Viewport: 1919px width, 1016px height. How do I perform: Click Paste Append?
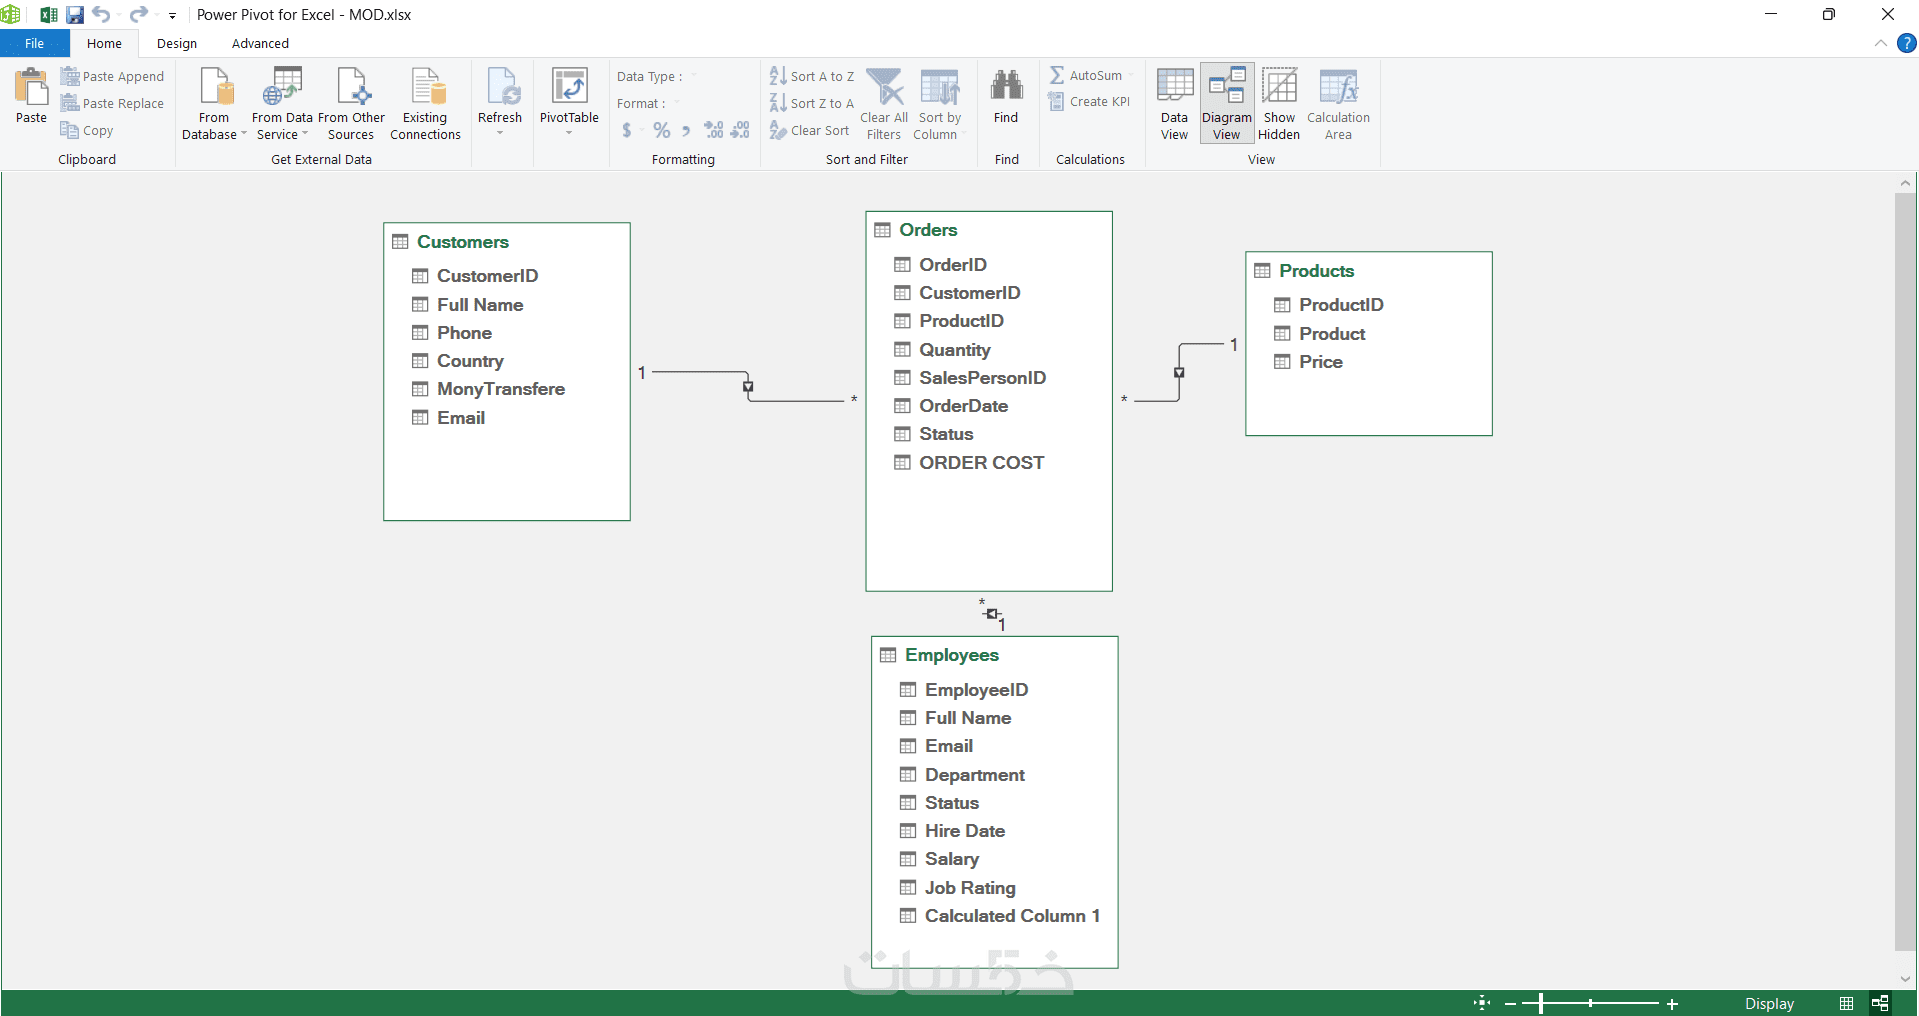tap(112, 76)
